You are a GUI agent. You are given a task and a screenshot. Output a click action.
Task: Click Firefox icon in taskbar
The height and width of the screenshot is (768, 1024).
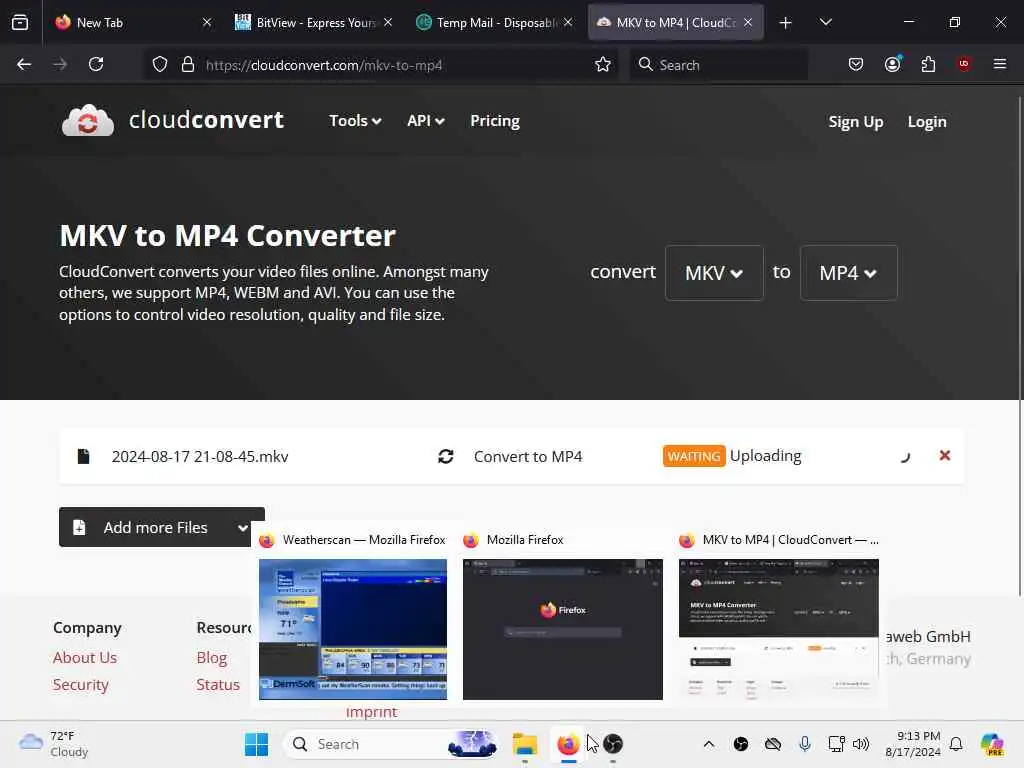(x=568, y=744)
